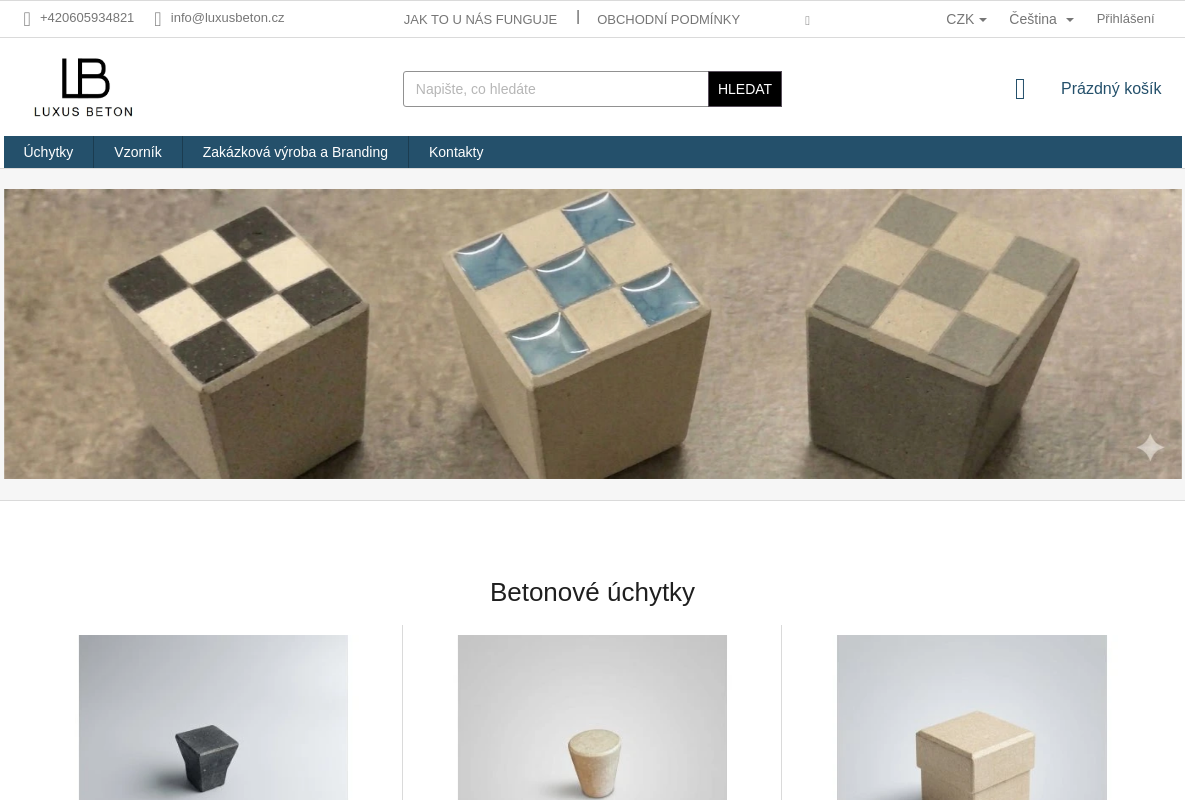The height and width of the screenshot is (800, 1200).
Task: Open the Úchytky menu item
Action: (x=48, y=152)
